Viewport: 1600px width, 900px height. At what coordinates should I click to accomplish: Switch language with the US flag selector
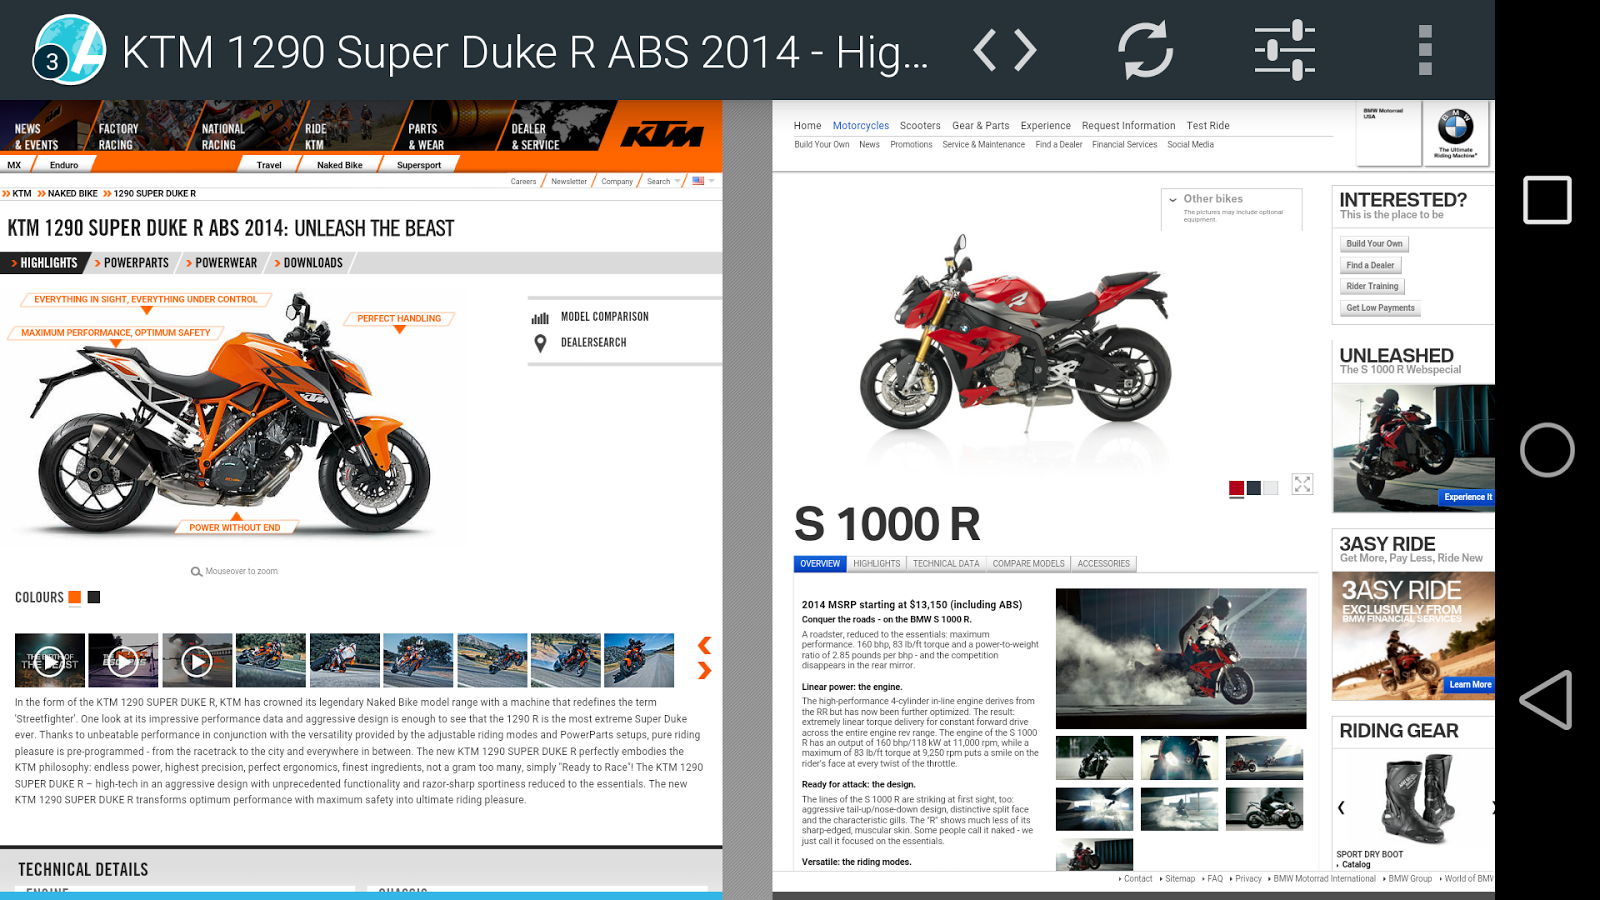coord(697,181)
